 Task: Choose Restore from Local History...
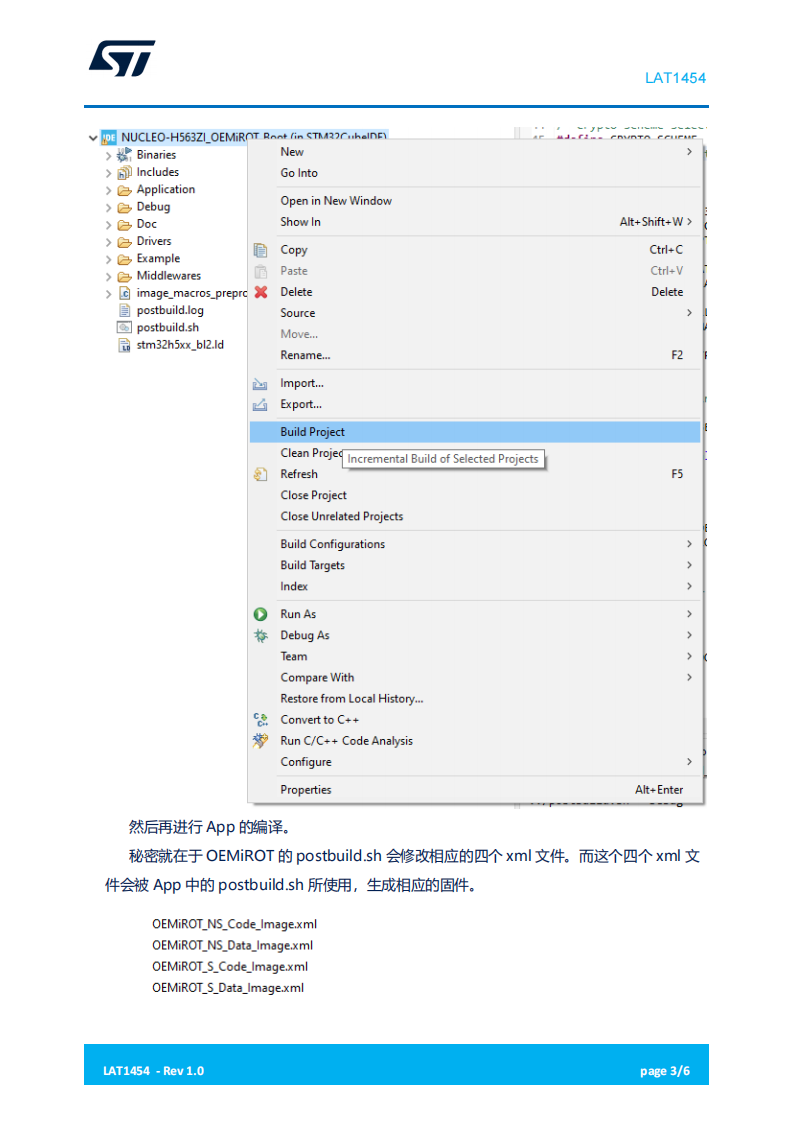475,698
